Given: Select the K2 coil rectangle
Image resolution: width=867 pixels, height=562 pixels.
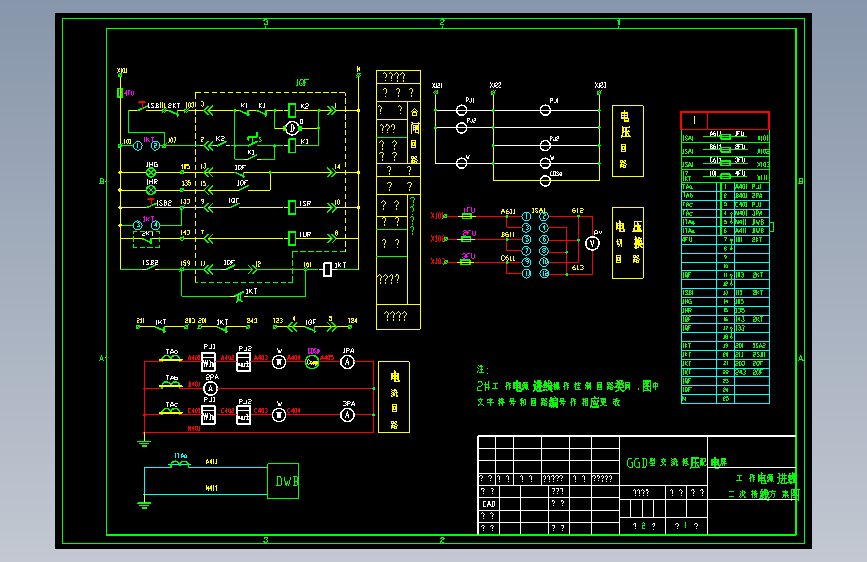Looking at the screenshot, I should (292, 110).
